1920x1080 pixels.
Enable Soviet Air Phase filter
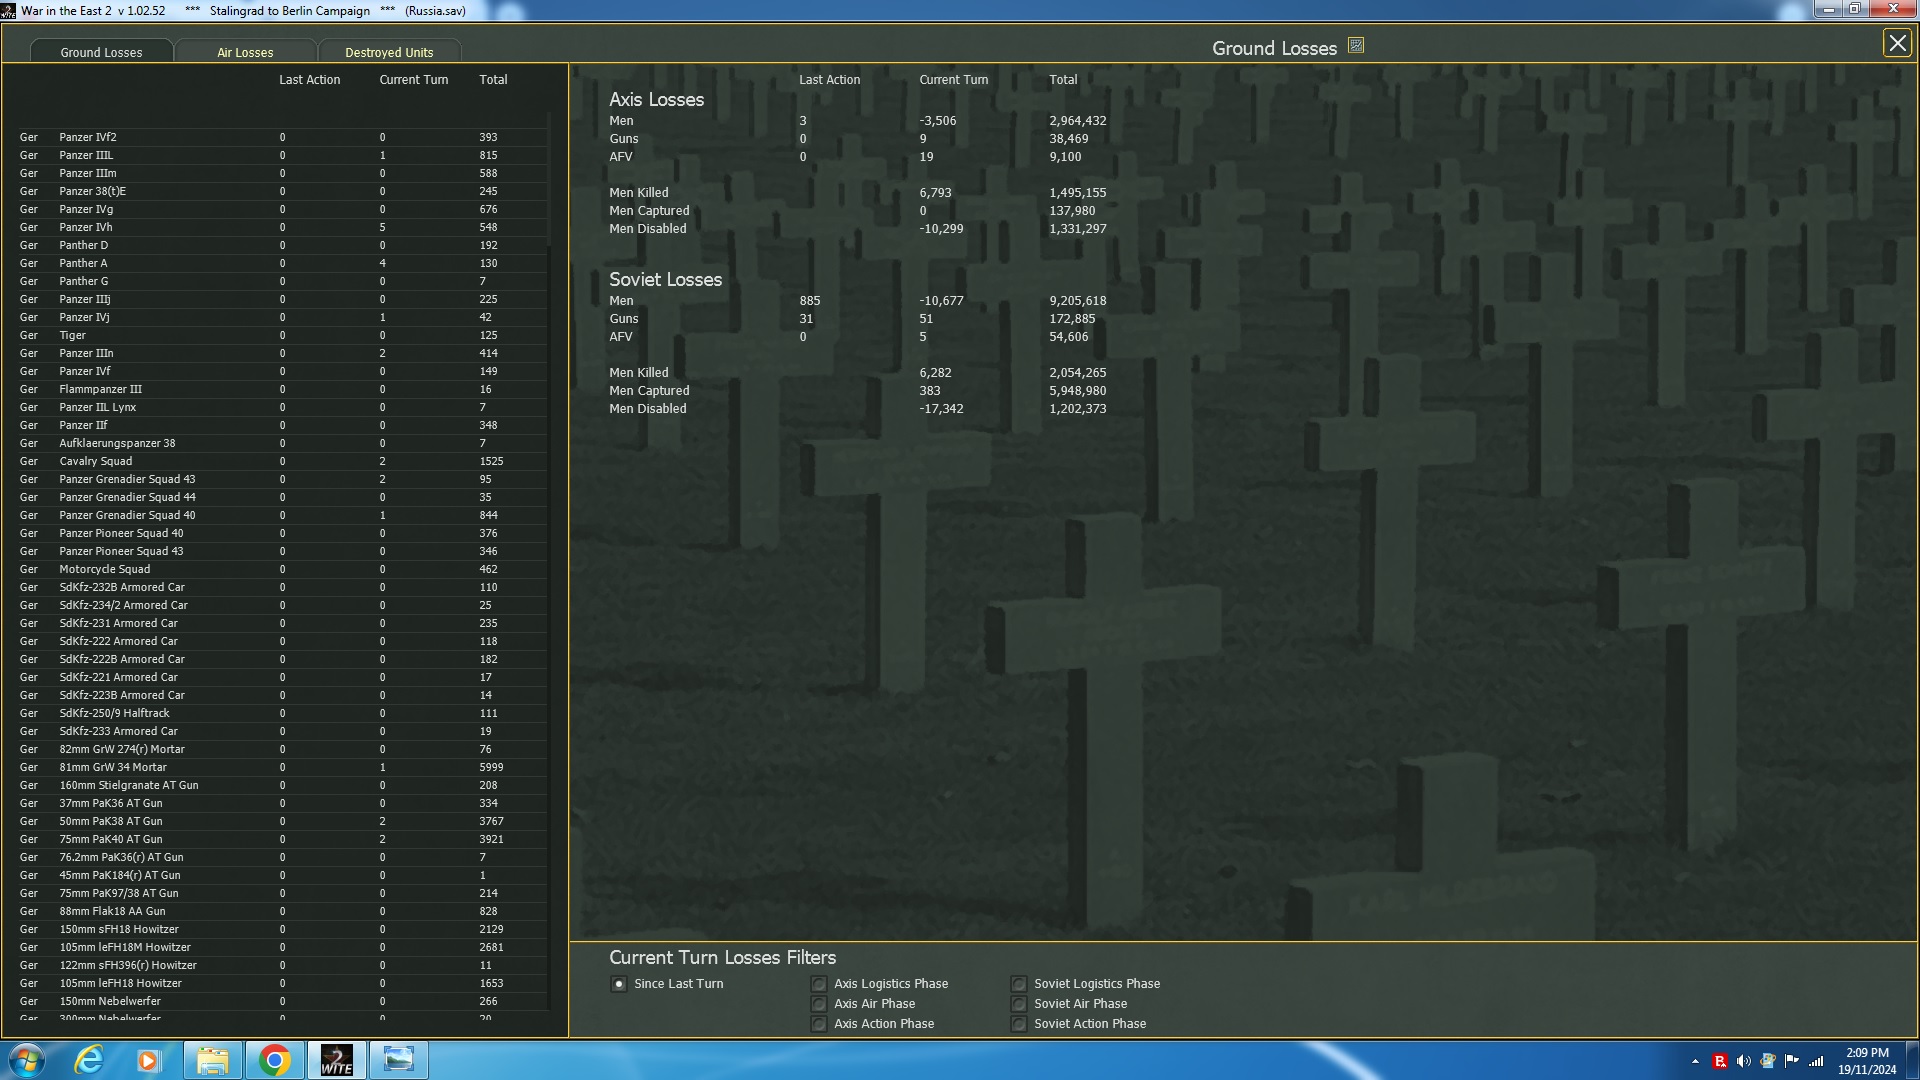tap(1019, 1004)
